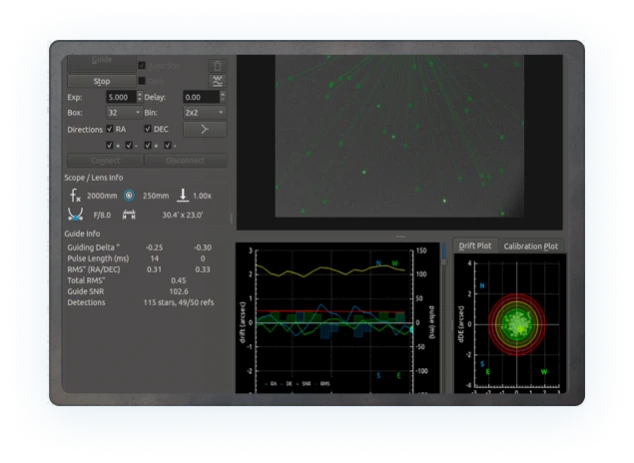Screen dimensions: 634x463
Task: Click the trash clear-calibration icon
Action: 218,66
